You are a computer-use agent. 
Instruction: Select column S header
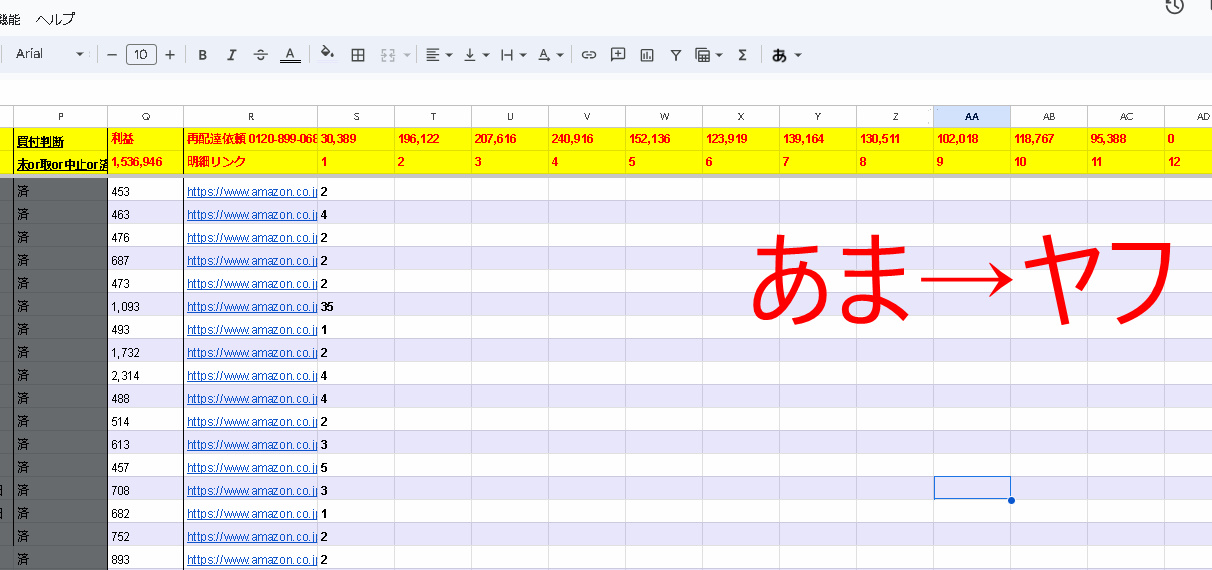(x=356, y=116)
